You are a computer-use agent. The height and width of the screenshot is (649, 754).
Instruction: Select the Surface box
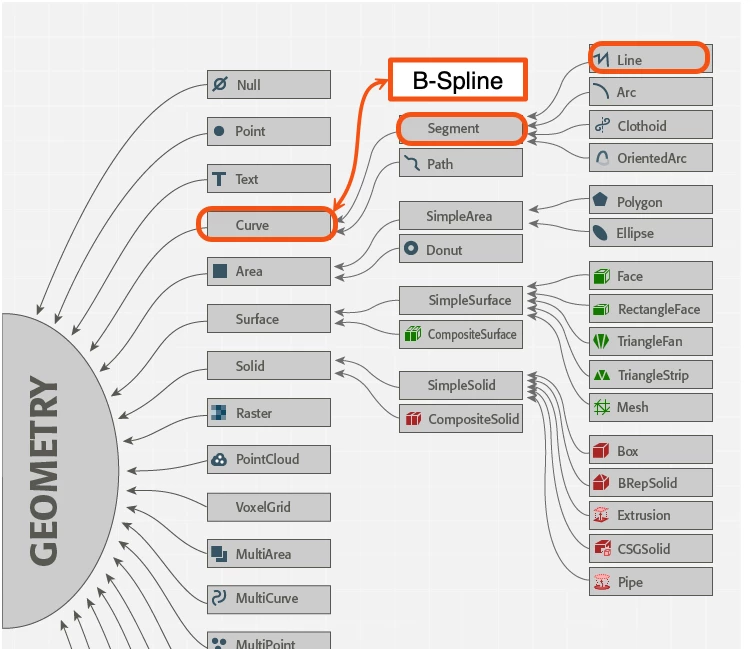269,318
